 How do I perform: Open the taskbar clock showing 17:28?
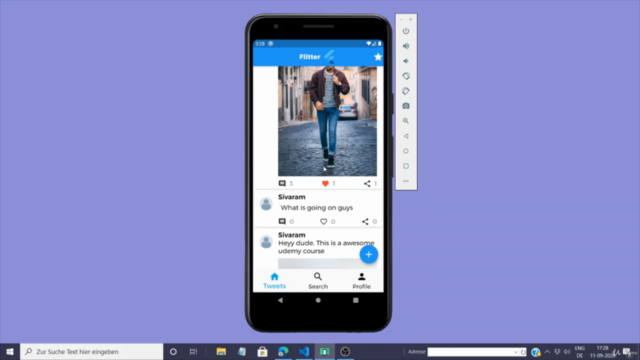602,351
